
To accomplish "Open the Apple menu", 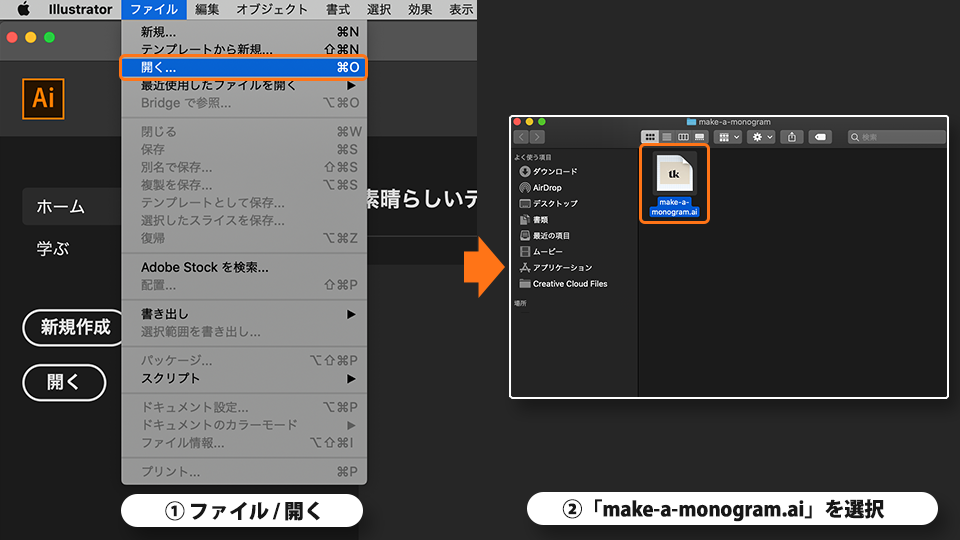I will [x=23, y=9].
